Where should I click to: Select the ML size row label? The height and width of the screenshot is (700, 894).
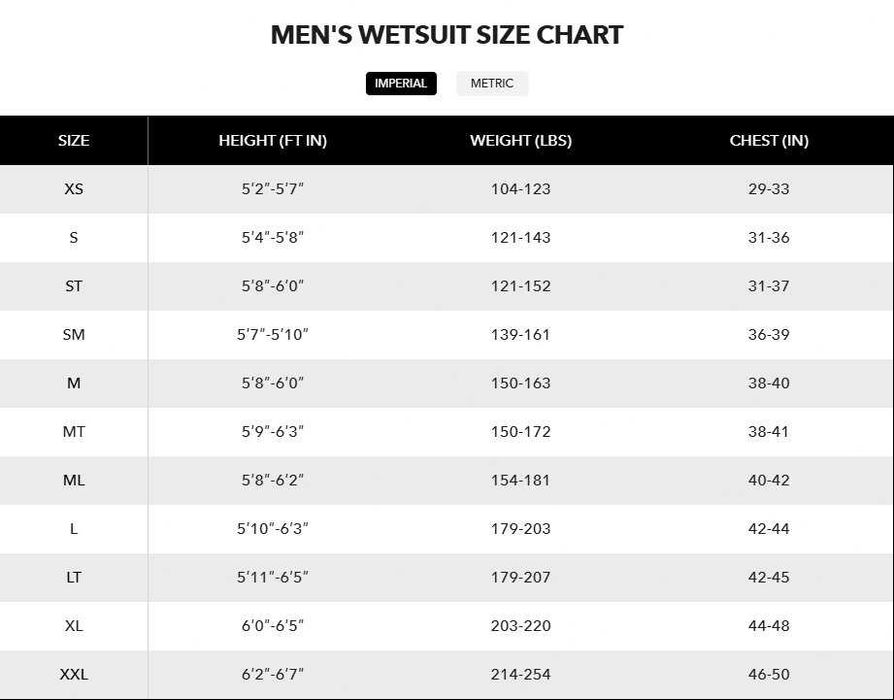74,480
